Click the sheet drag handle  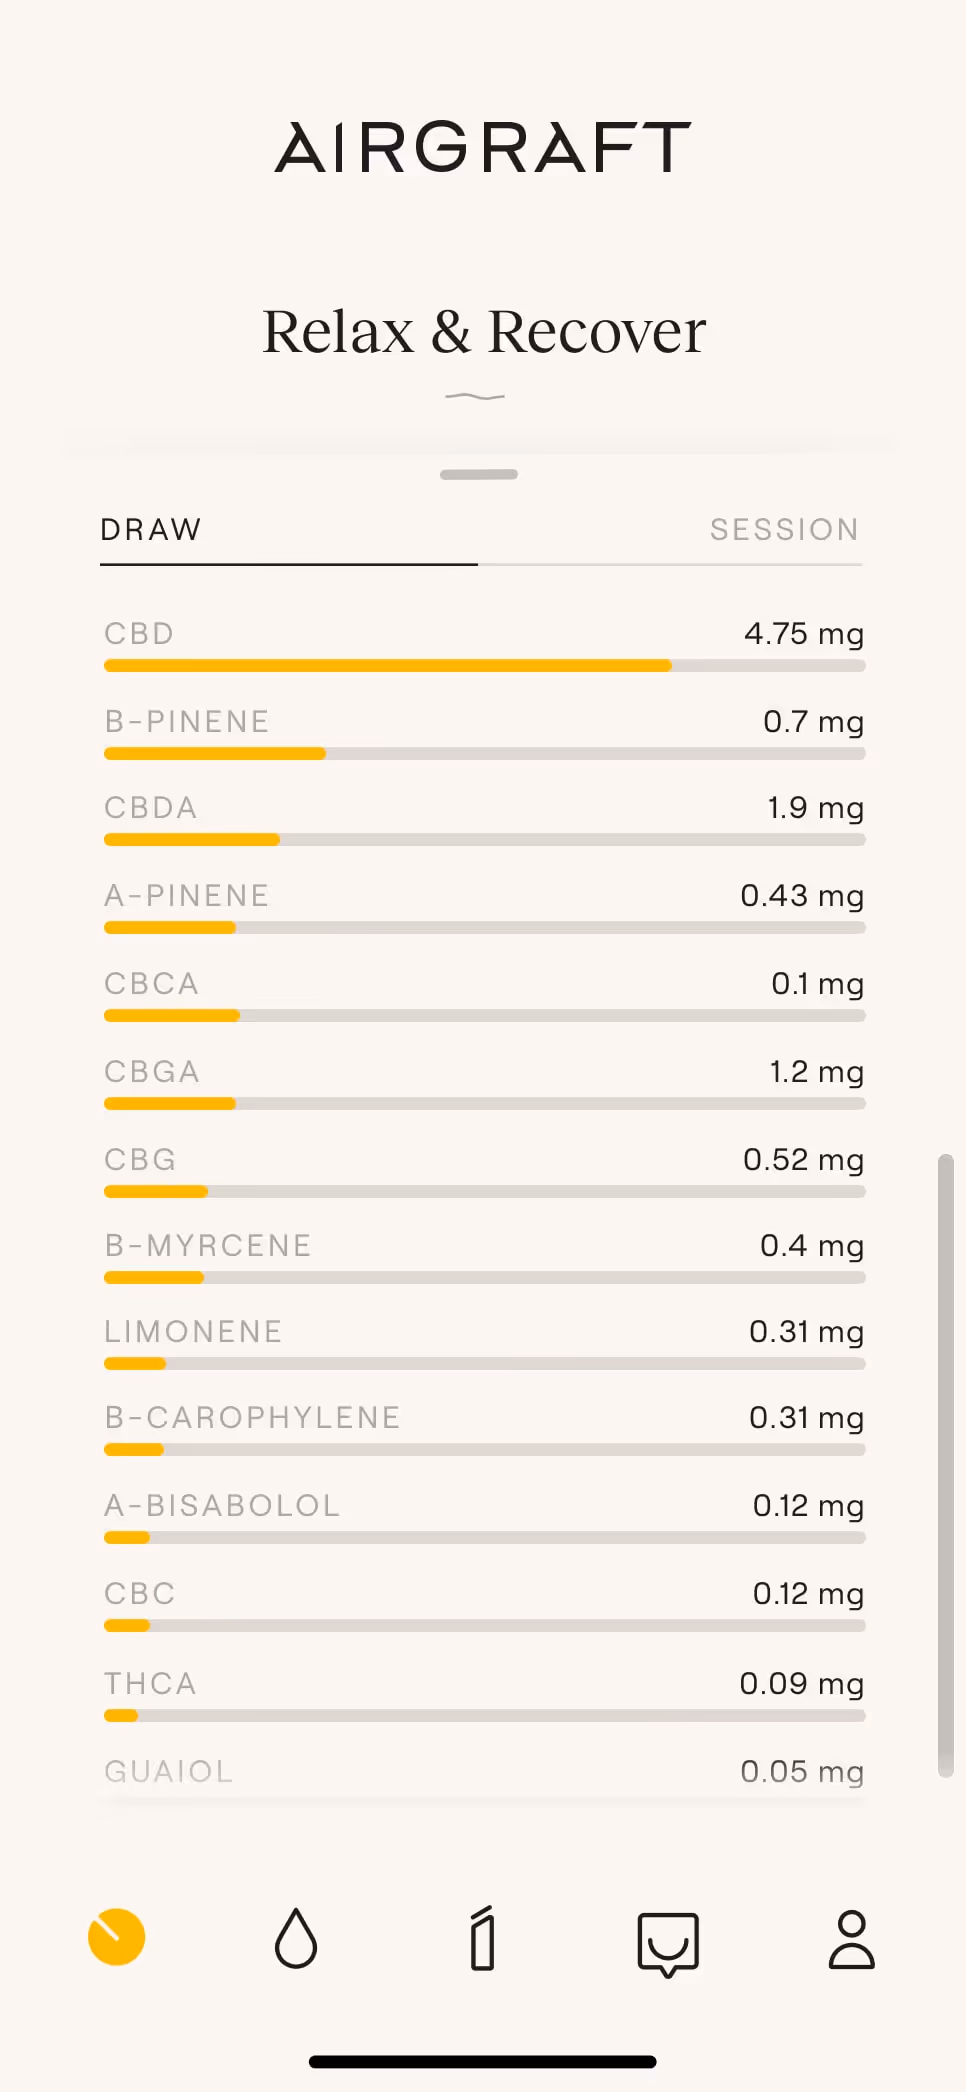(479, 474)
